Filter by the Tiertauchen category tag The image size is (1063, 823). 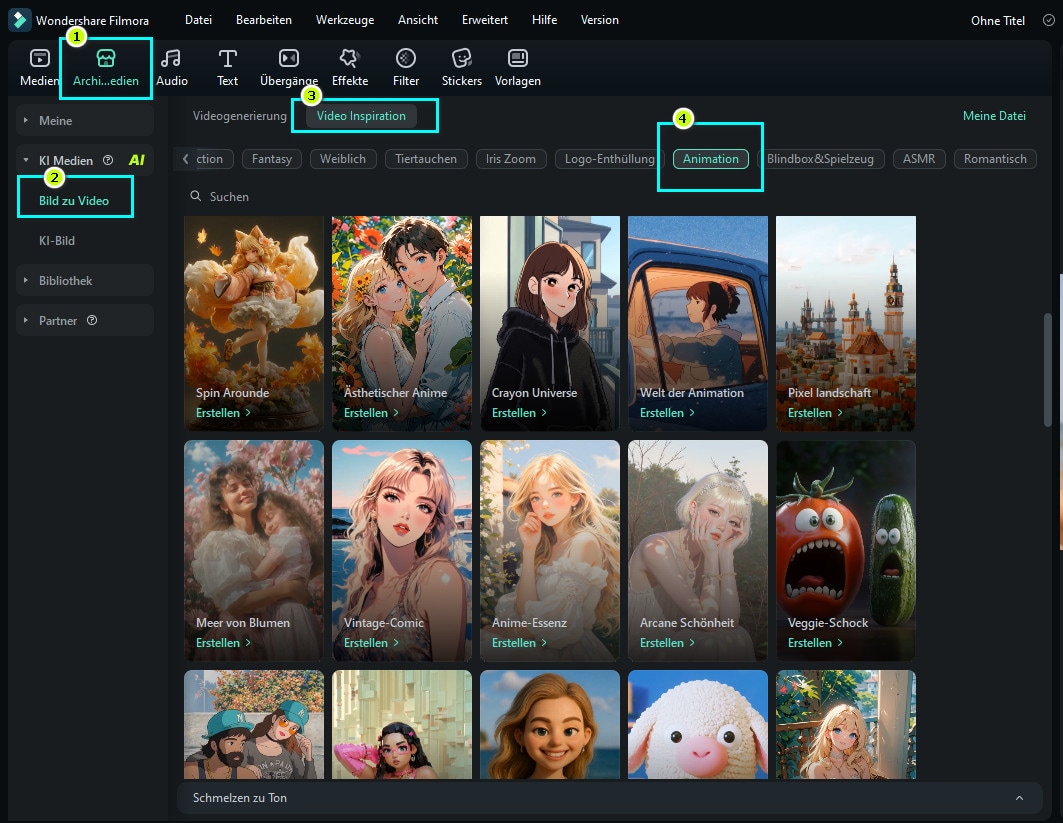pos(426,159)
